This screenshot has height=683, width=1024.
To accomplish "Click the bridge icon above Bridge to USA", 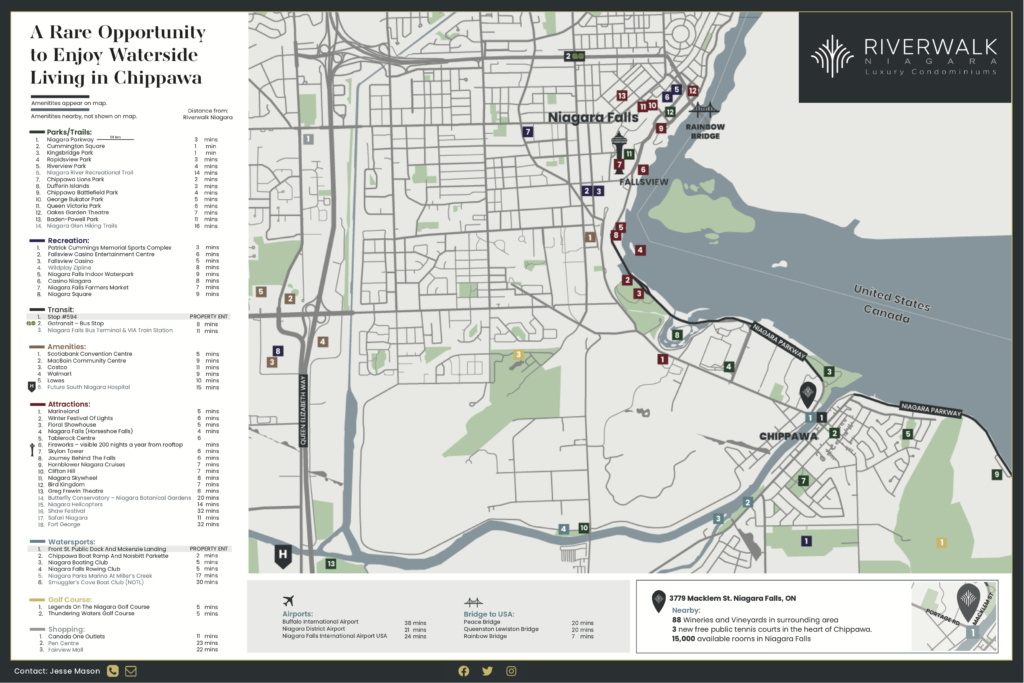I will [x=473, y=602].
